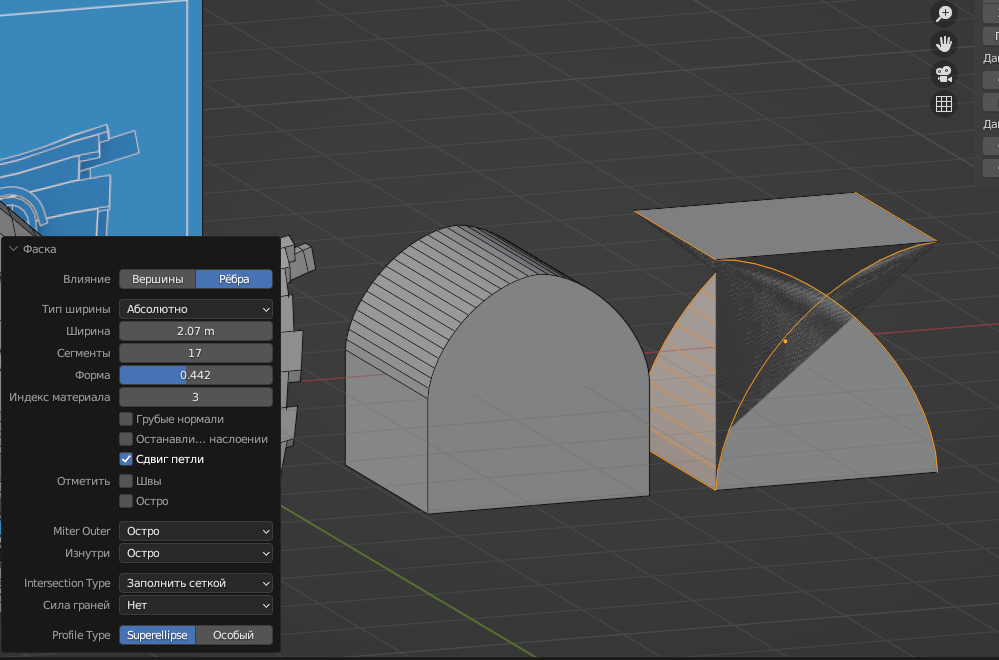Enable the Остро mark checkbox
This screenshot has width=999, height=660.
click(x=126, y=501)
